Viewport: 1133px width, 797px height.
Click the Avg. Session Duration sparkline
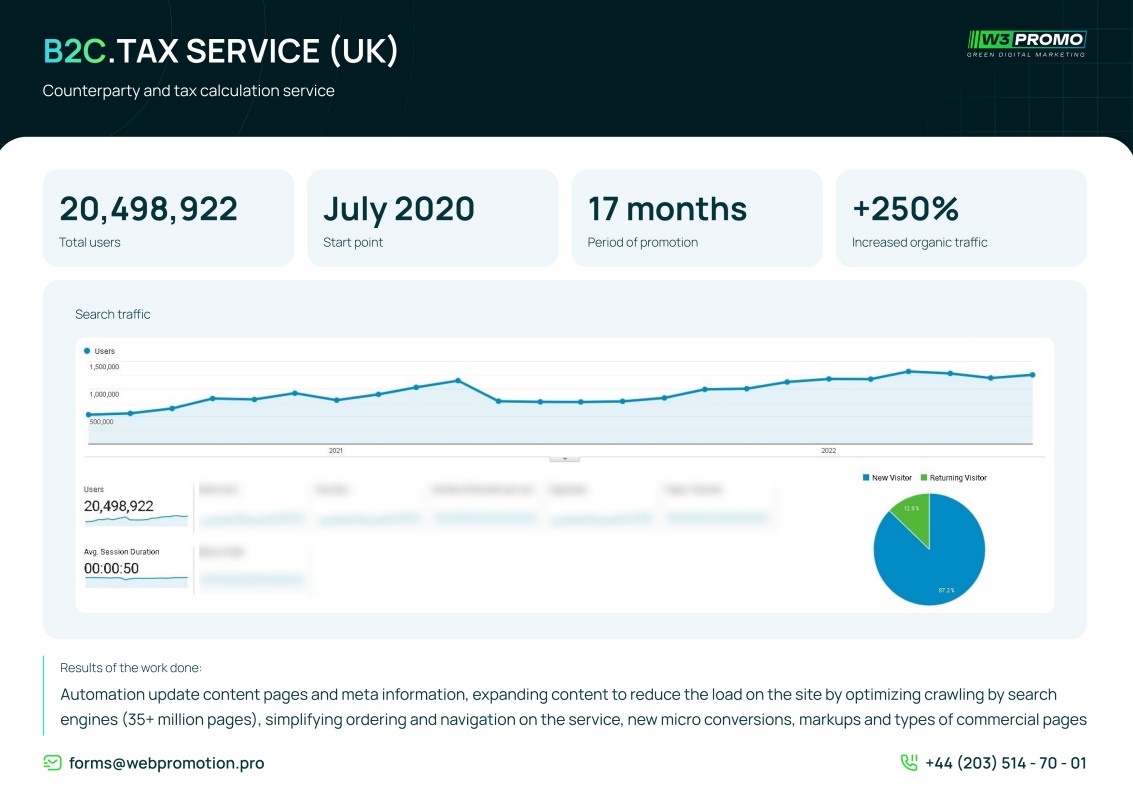(136, 579)
